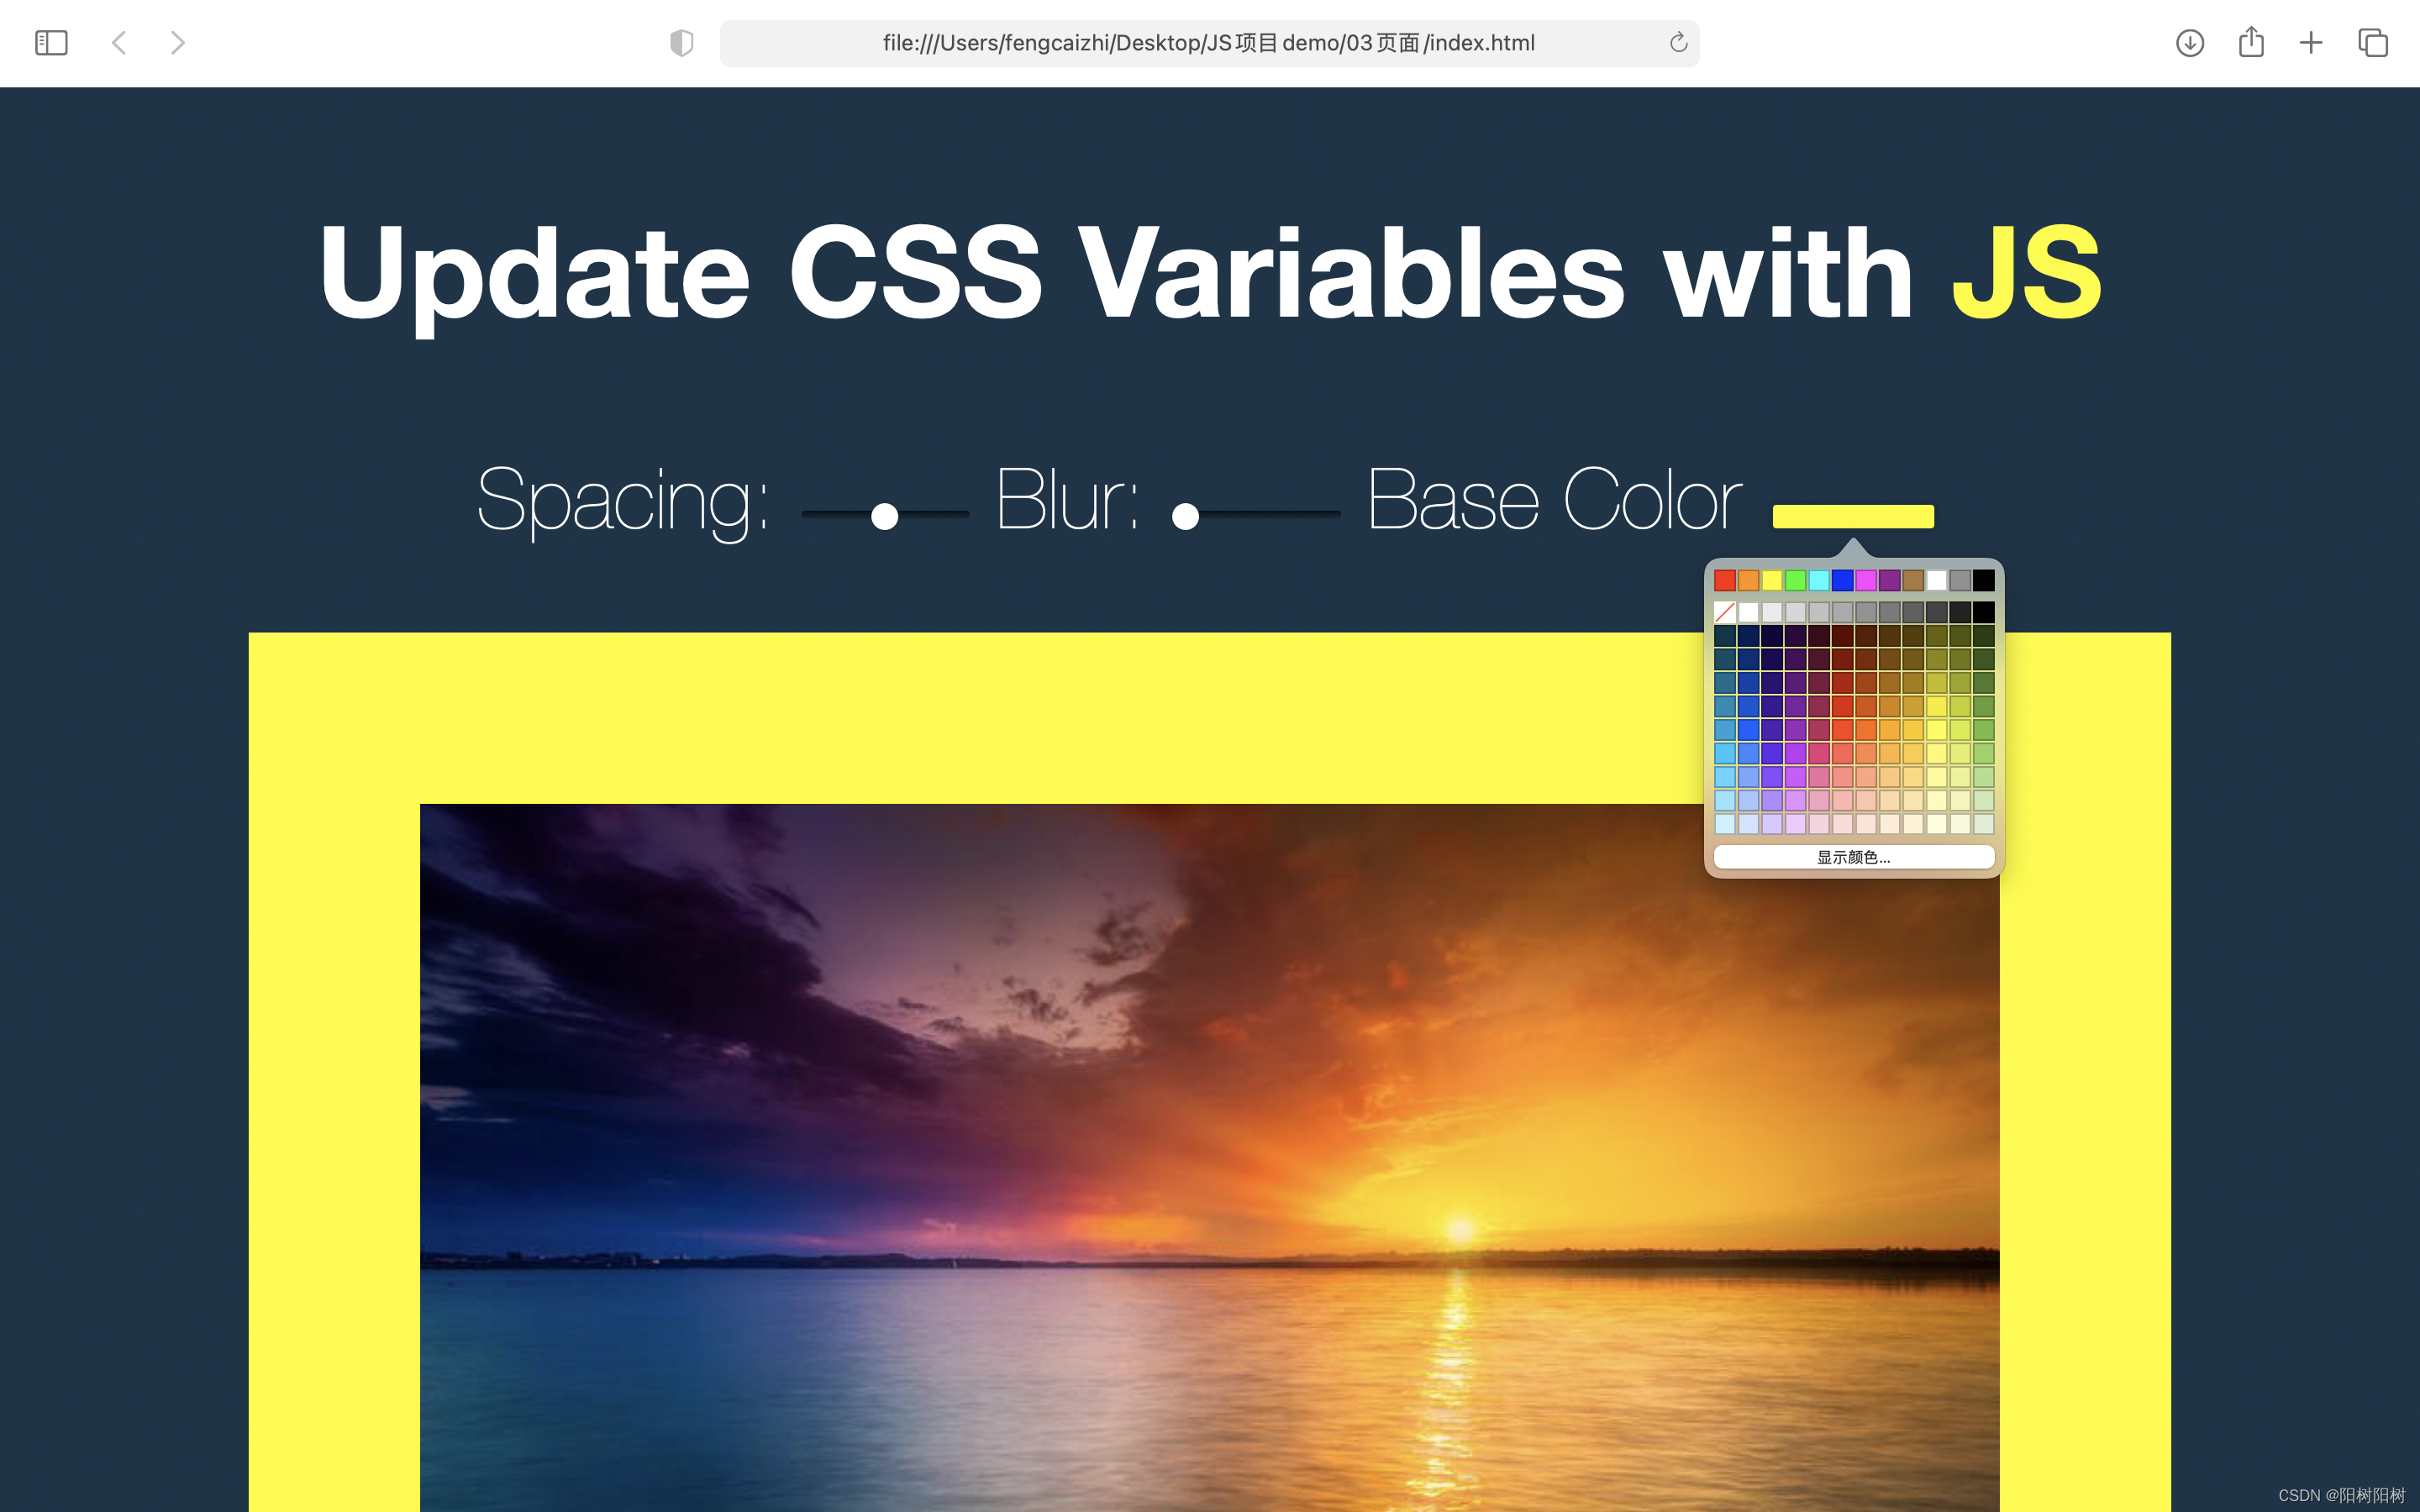This screenshot has width=2420, height=1512.
Task: Pick the red swatch in top row
Action: tap(1725, 580)
